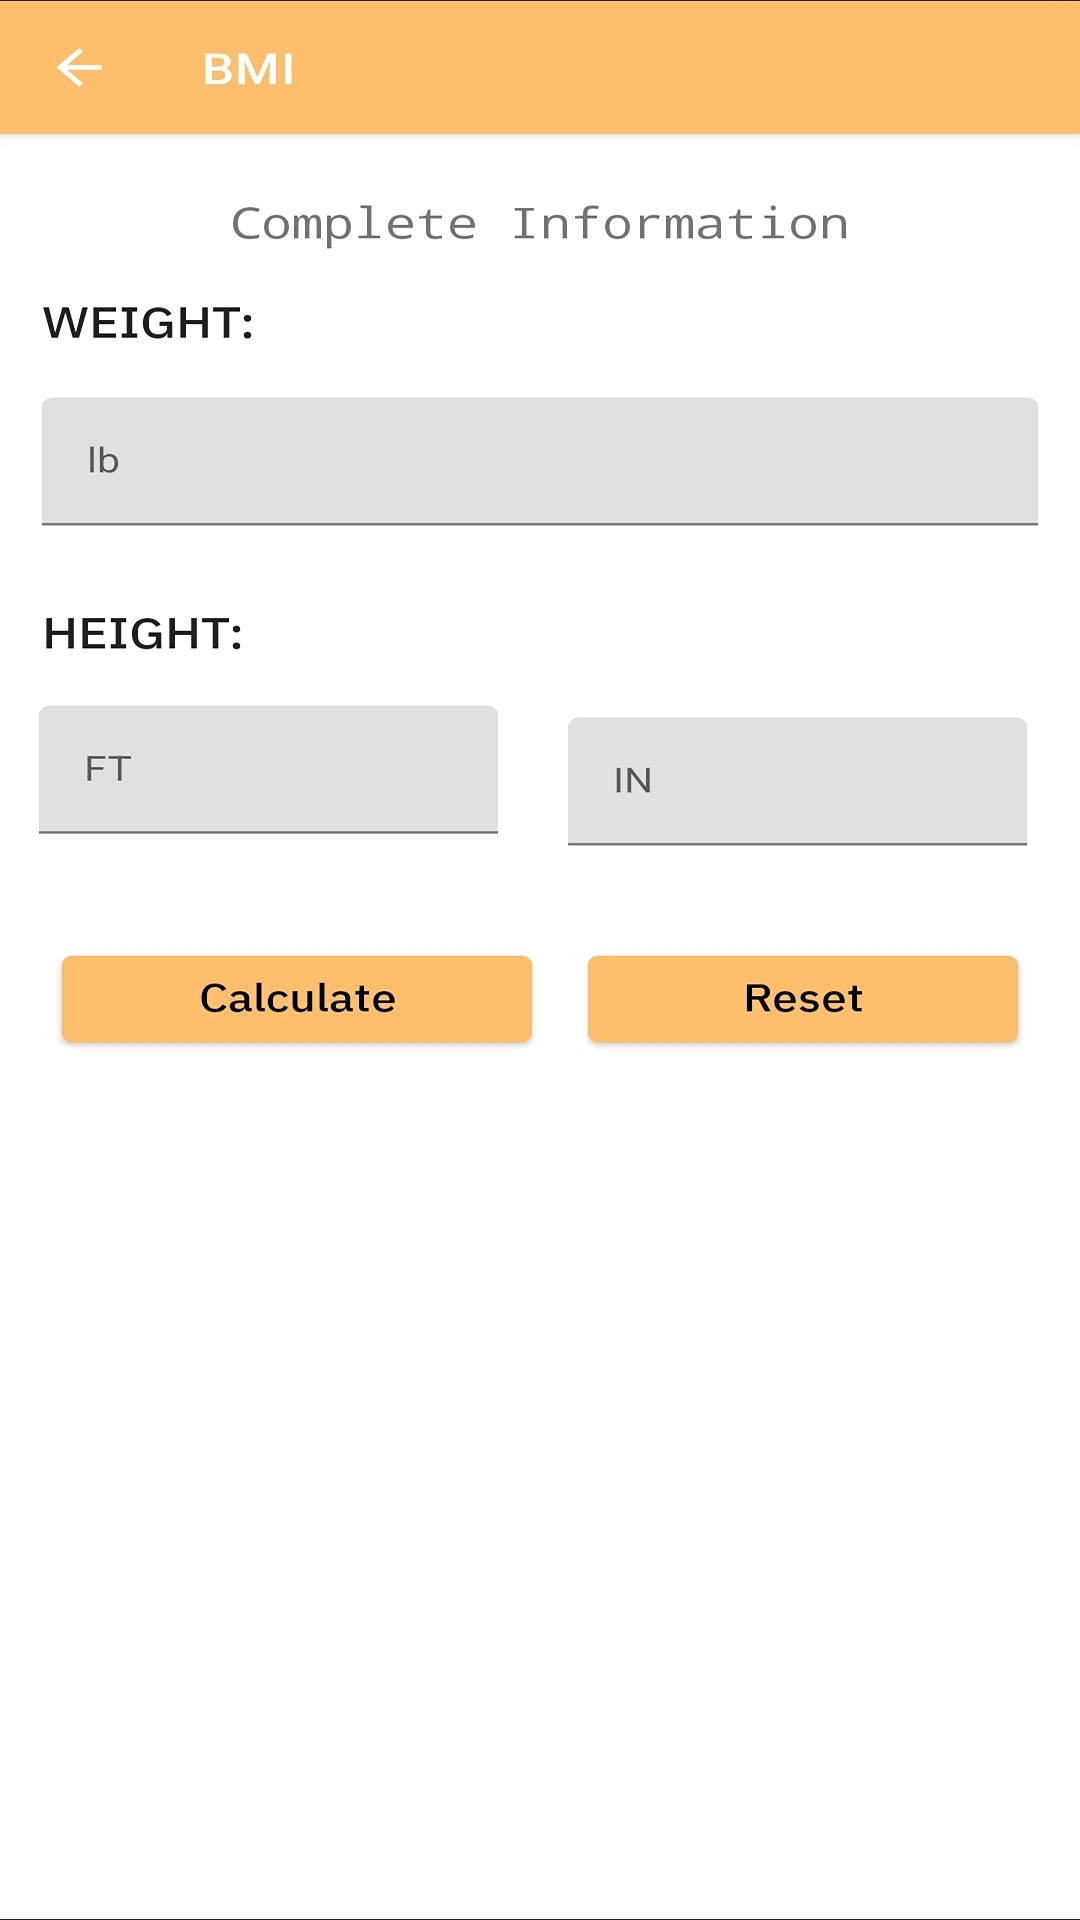1080x1920 pixels.
Task: Select the FT height field
Action: click(x=268, y=770)
